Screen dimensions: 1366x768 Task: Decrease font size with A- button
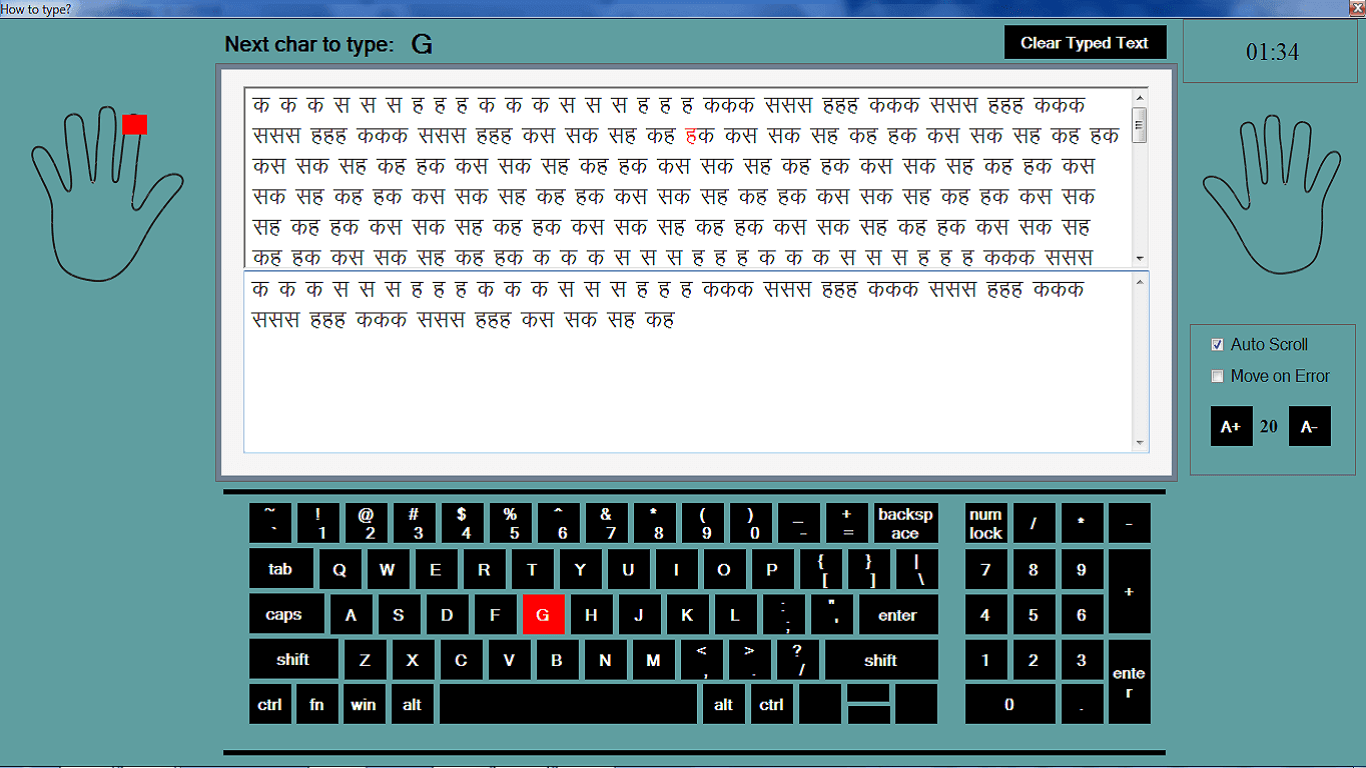[1309, 426]
